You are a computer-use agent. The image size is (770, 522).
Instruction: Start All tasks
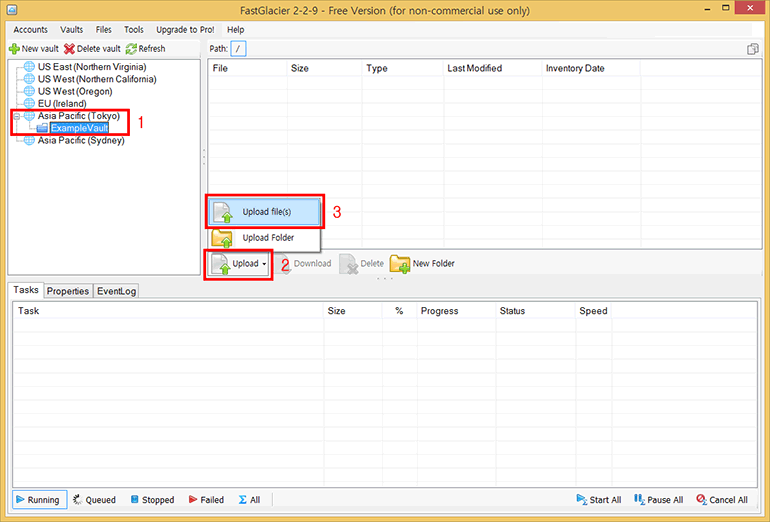tap(599, 500)
